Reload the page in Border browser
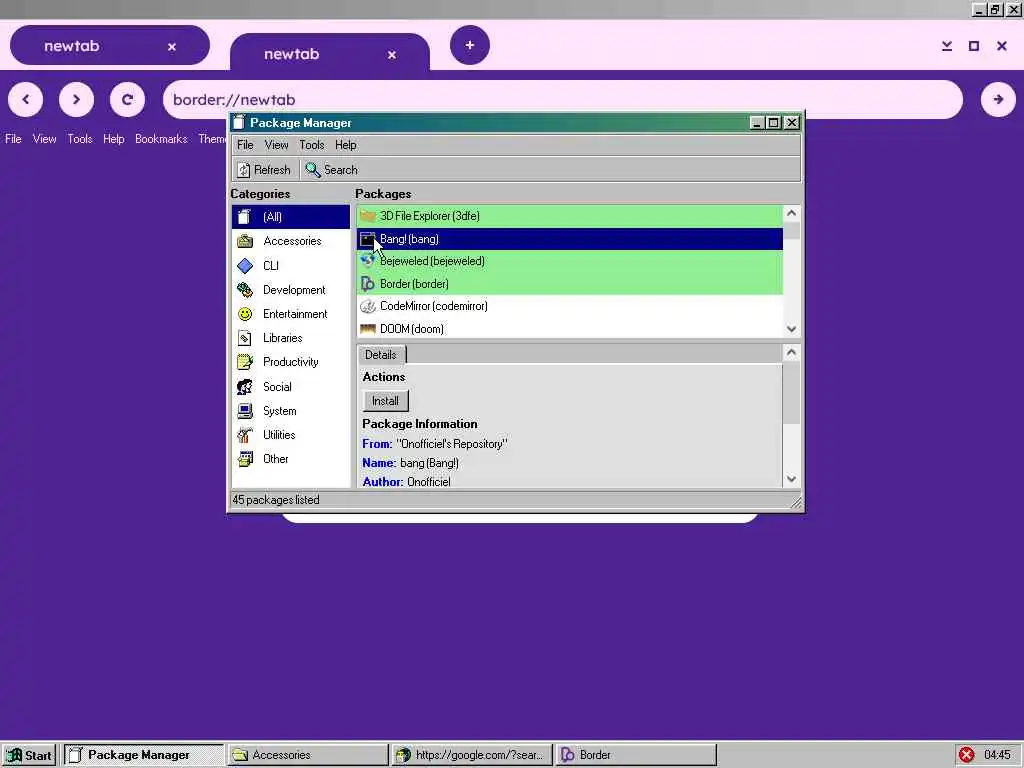This screenshot has width=1024, height=768. click(x=127, y=99)
